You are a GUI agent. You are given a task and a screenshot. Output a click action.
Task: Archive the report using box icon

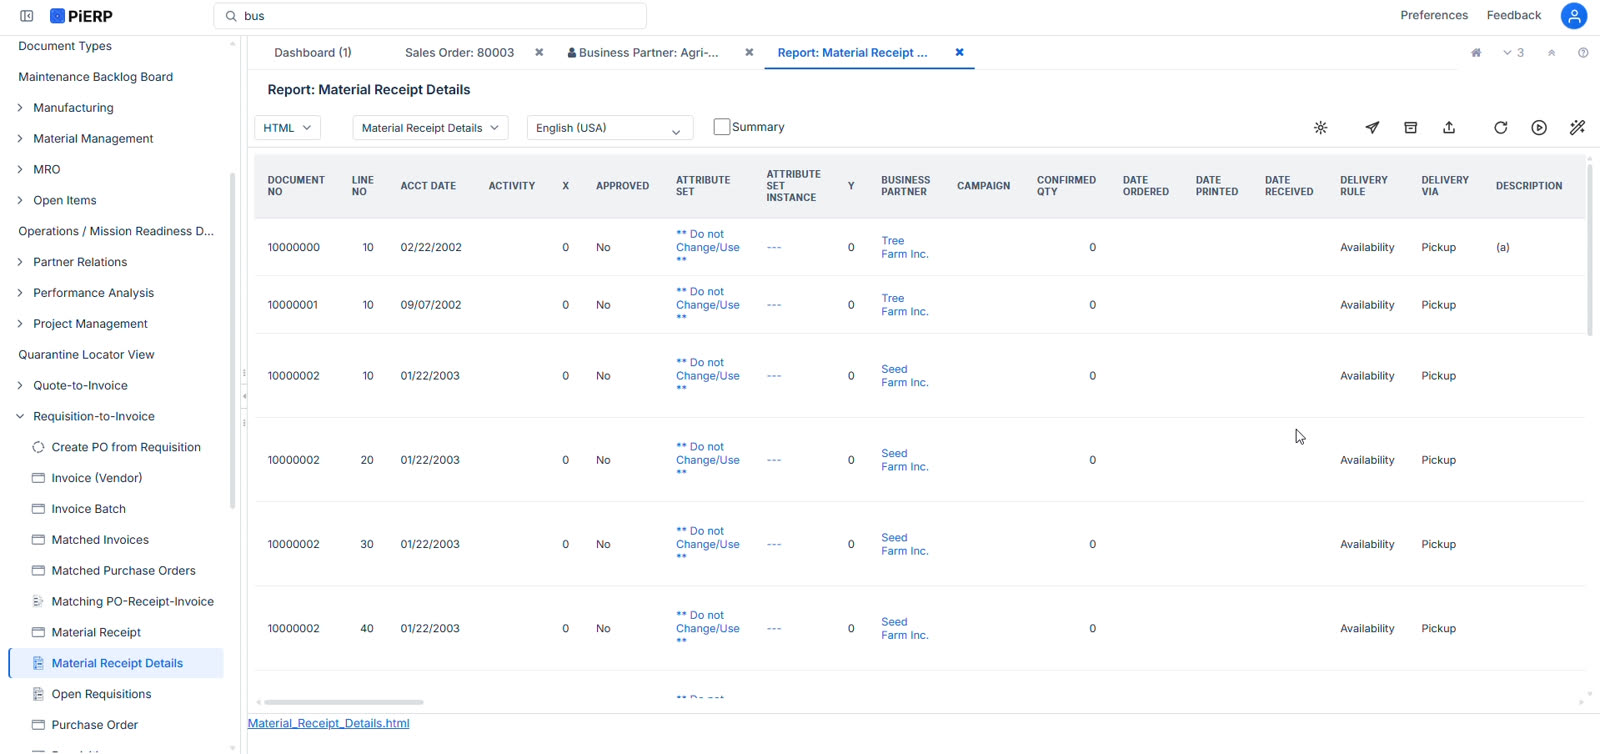point(1411,128)
